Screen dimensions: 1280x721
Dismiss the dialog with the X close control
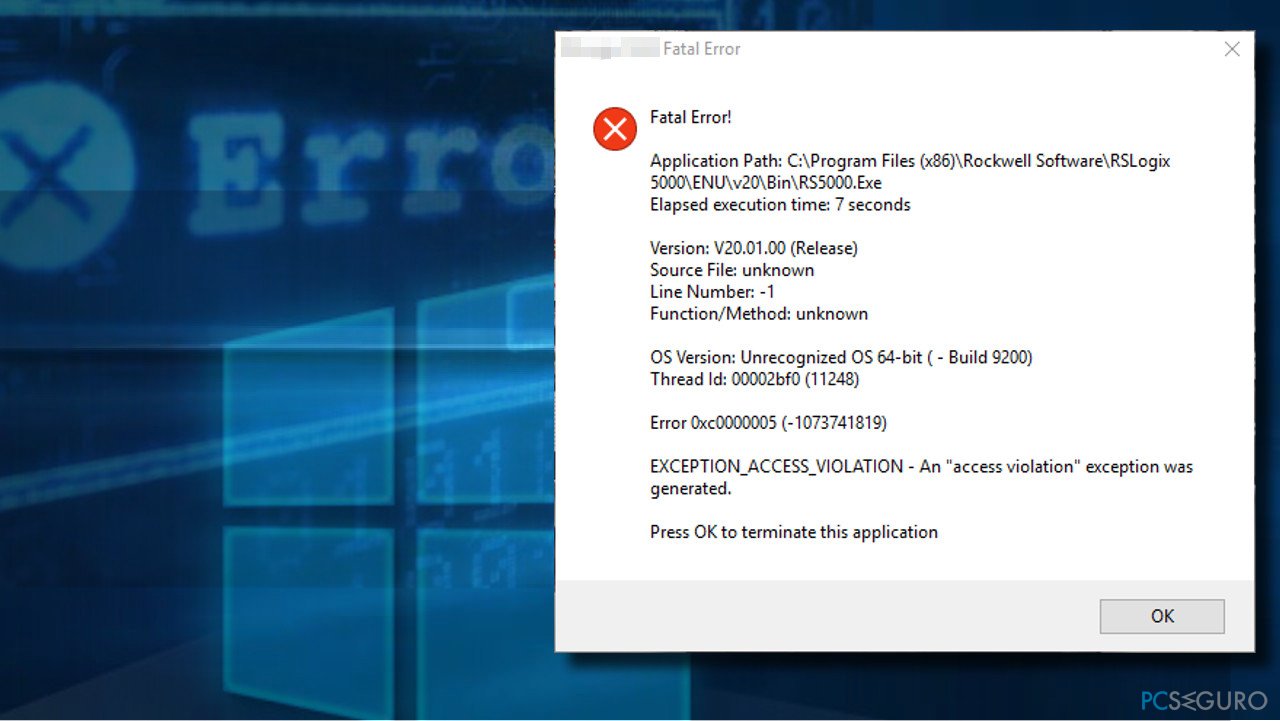(x=1232, y=48)
